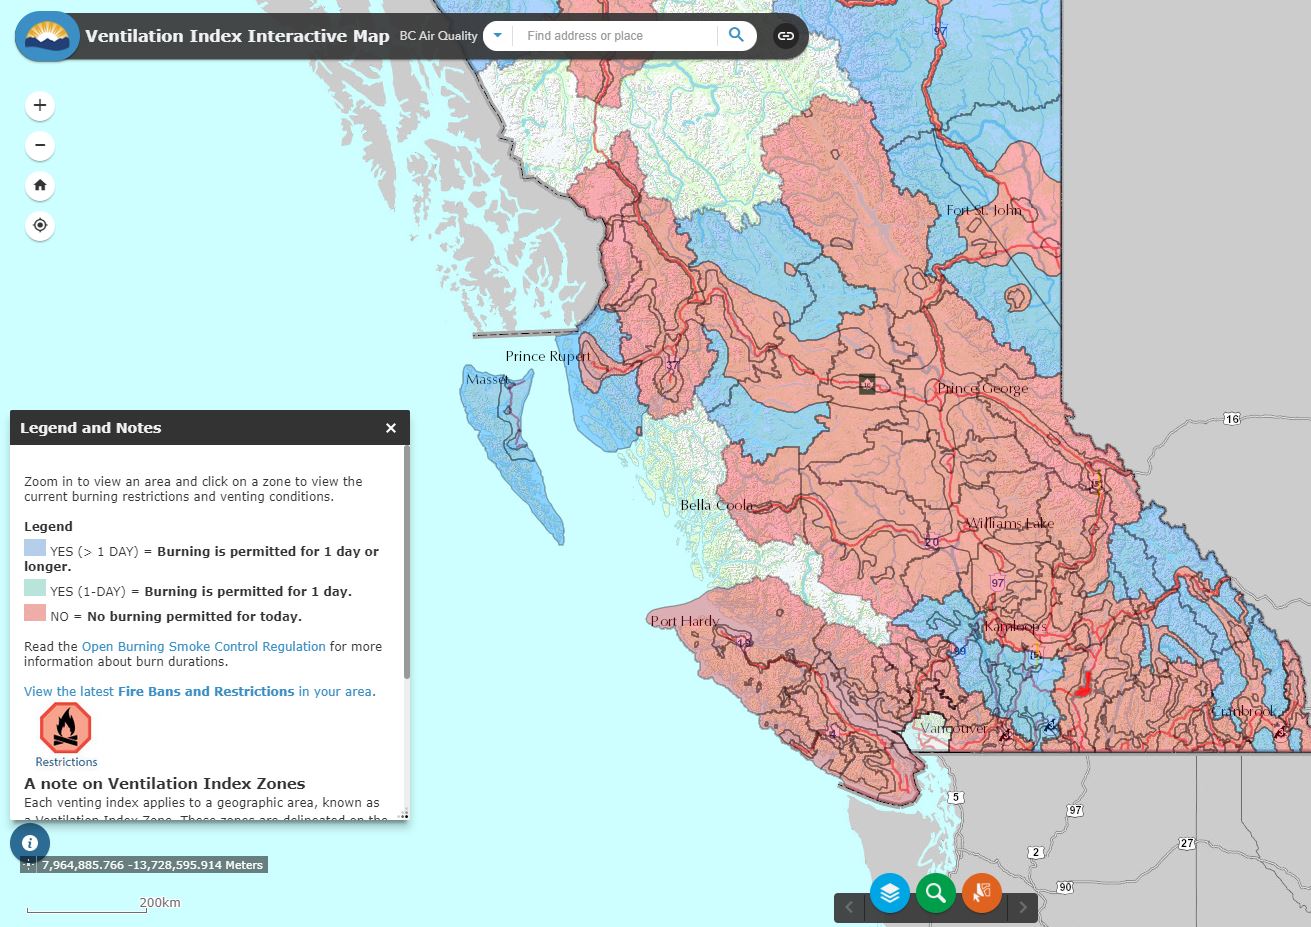Submit search with magnifier button
The height and width of the screenshot is (927, 1311).
click(x=736, y=35)
